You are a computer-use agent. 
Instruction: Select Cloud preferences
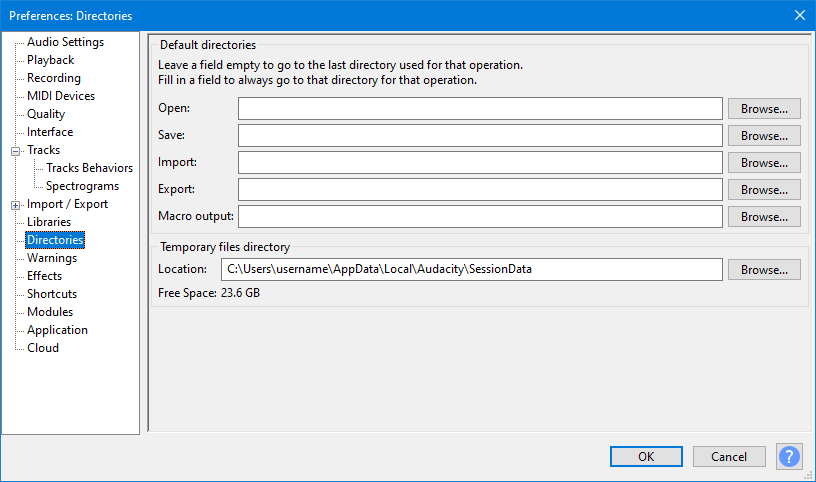tap(43, 348)
